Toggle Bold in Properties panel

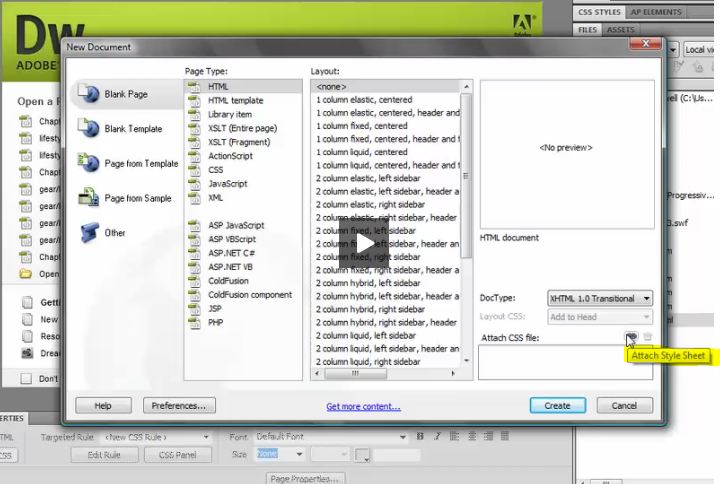[x=420, y=436]
